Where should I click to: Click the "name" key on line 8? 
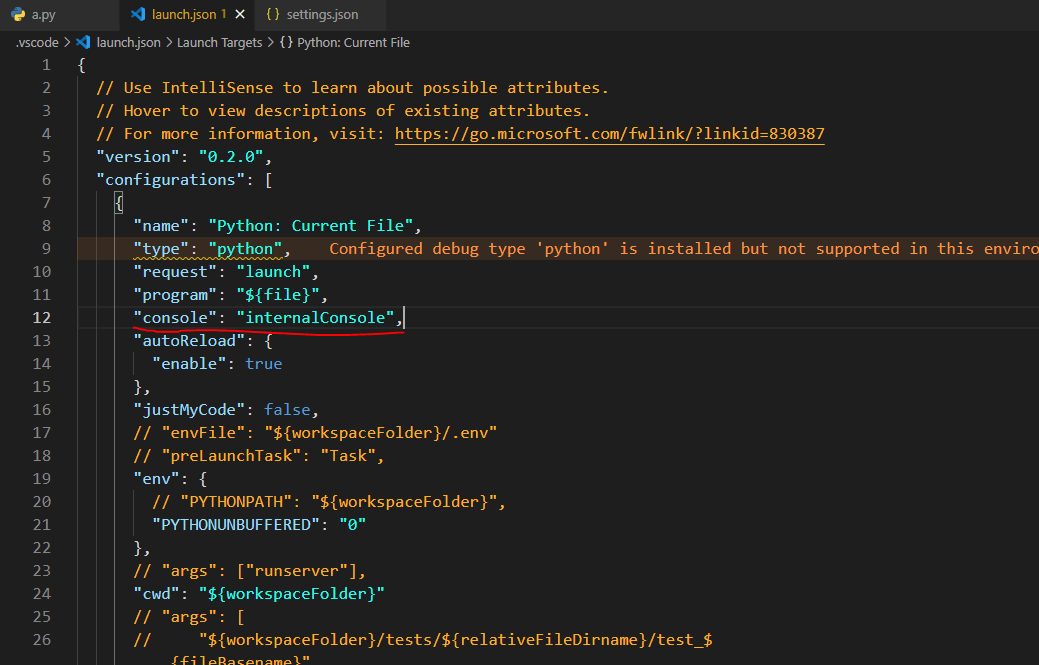[161, 225]
